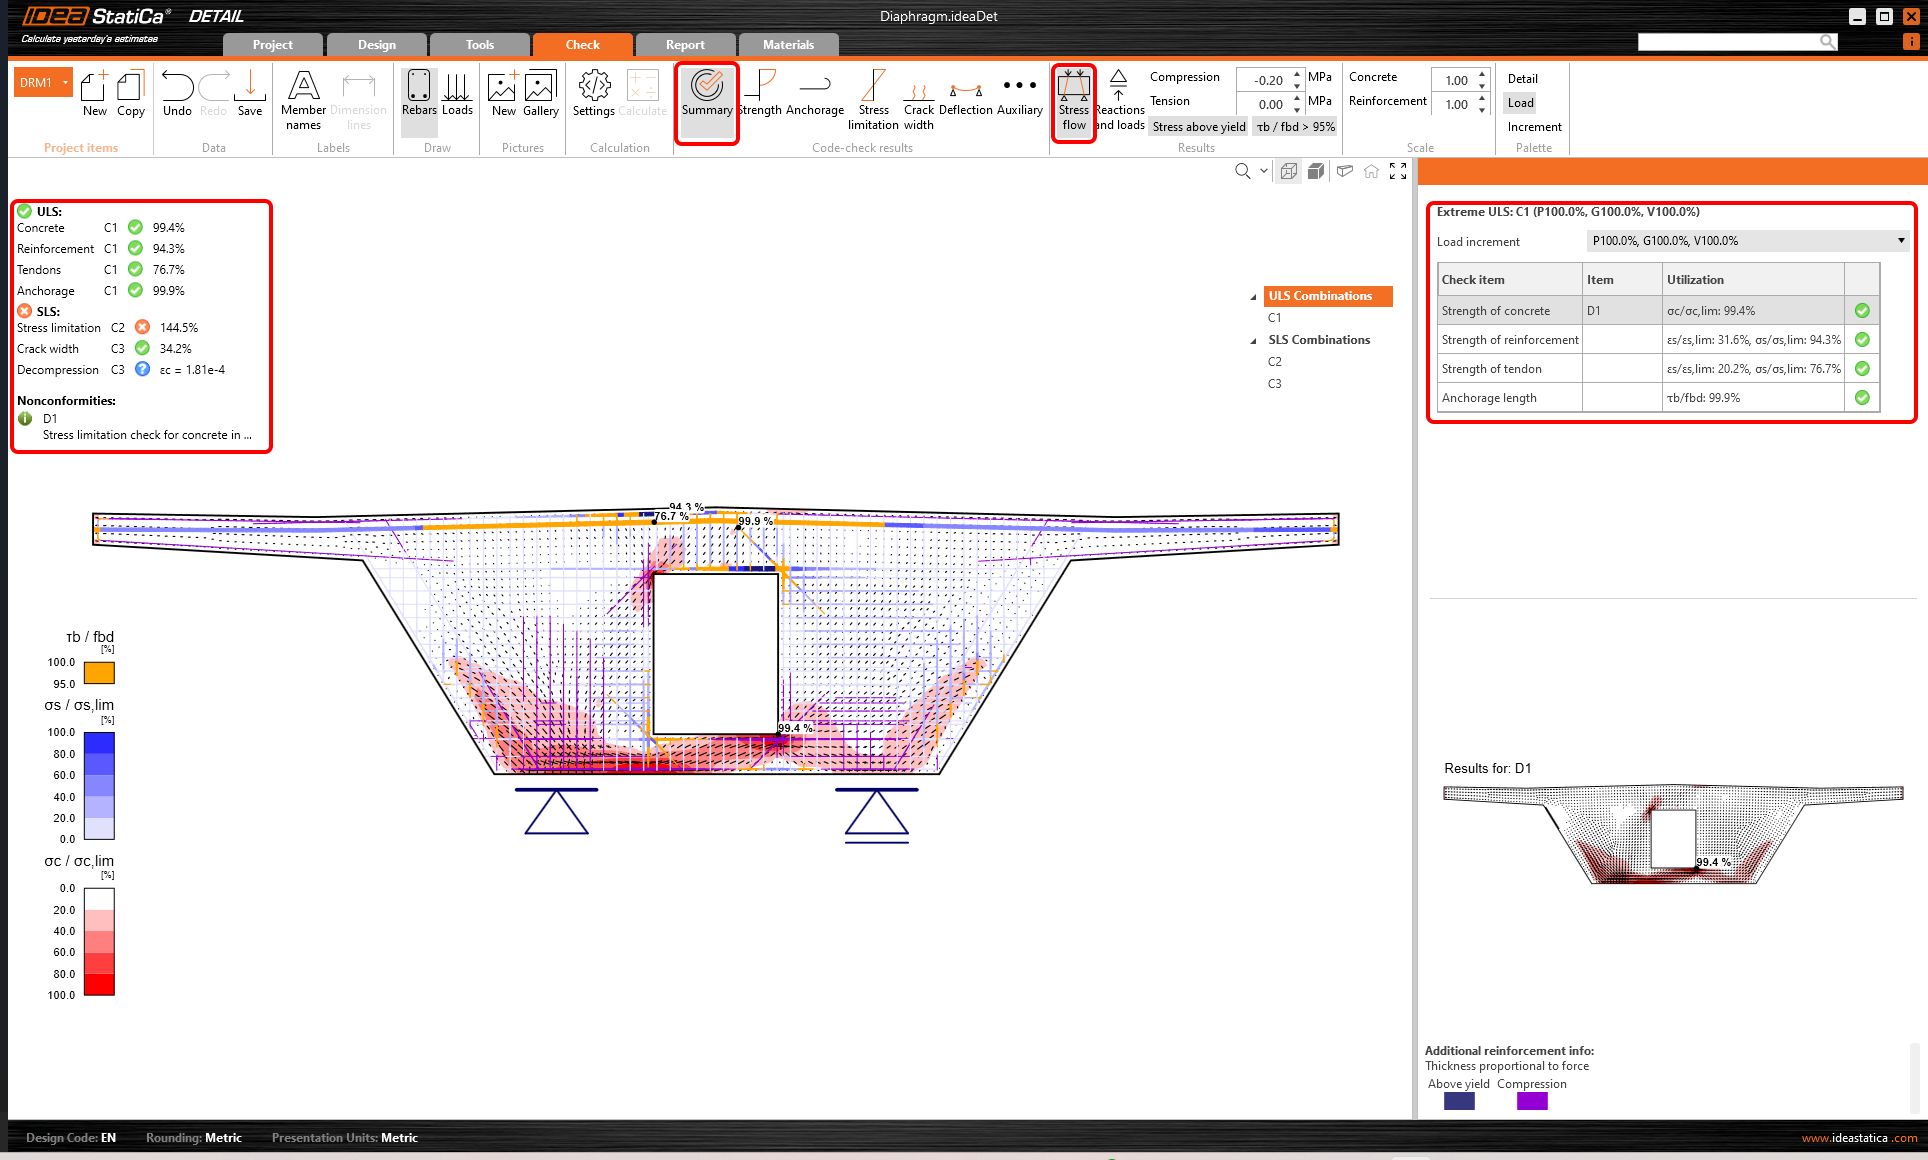Increase the Compression stress value stepper

[x=1297, y=74]
